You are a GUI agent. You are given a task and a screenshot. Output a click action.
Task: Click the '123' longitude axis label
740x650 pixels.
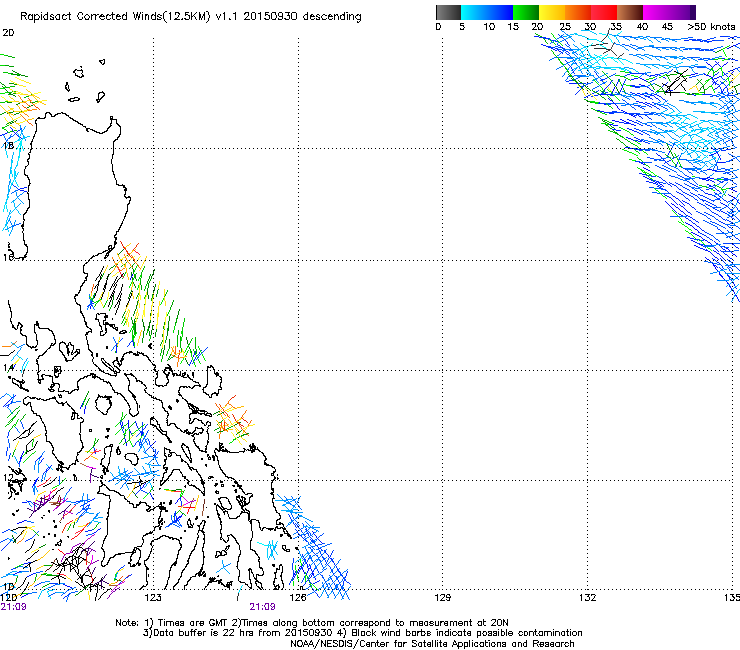click(153, 598)
